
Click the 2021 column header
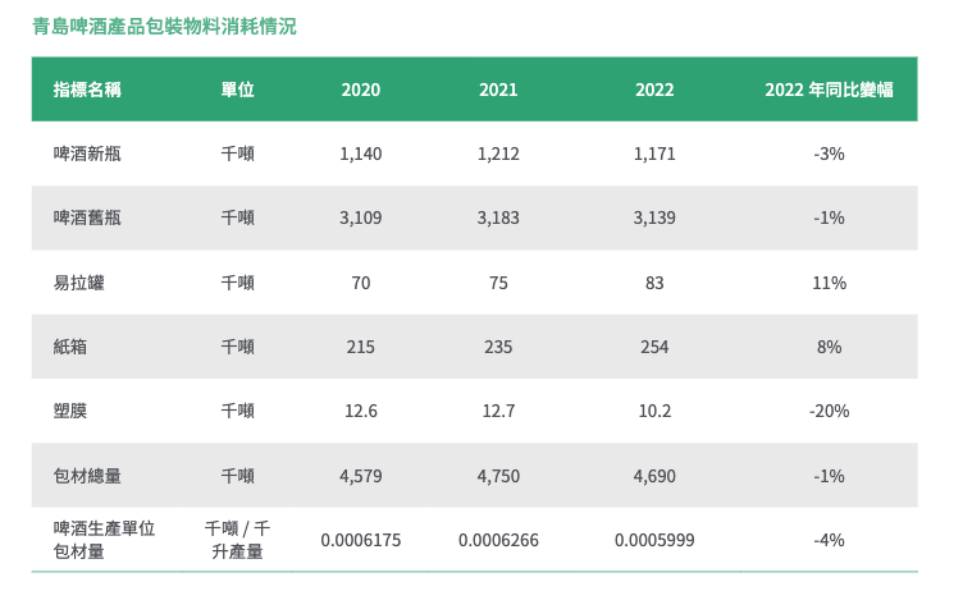498,89
